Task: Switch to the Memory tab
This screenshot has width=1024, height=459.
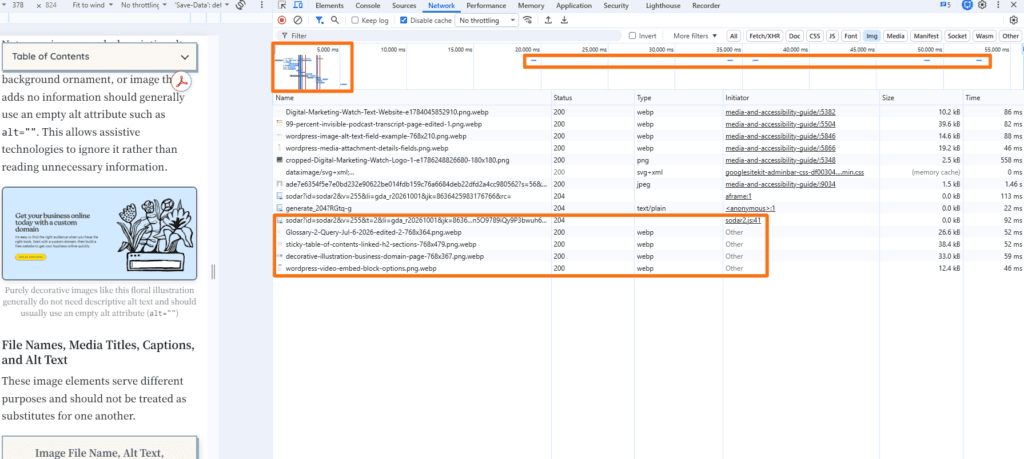Action: 531,6
